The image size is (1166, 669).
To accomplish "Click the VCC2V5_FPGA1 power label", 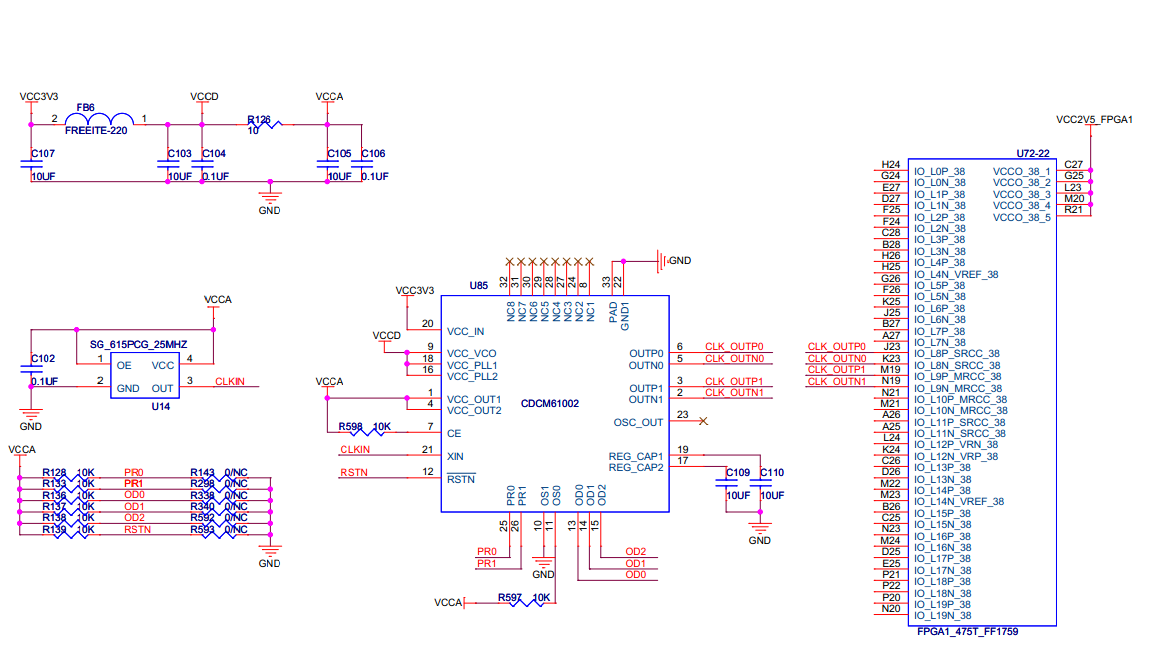I will click(x=1094, y=119).
